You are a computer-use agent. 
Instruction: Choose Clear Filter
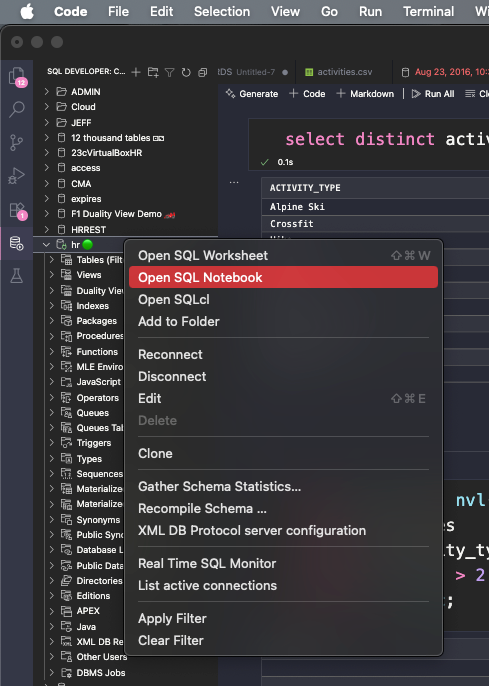[283, 640]
